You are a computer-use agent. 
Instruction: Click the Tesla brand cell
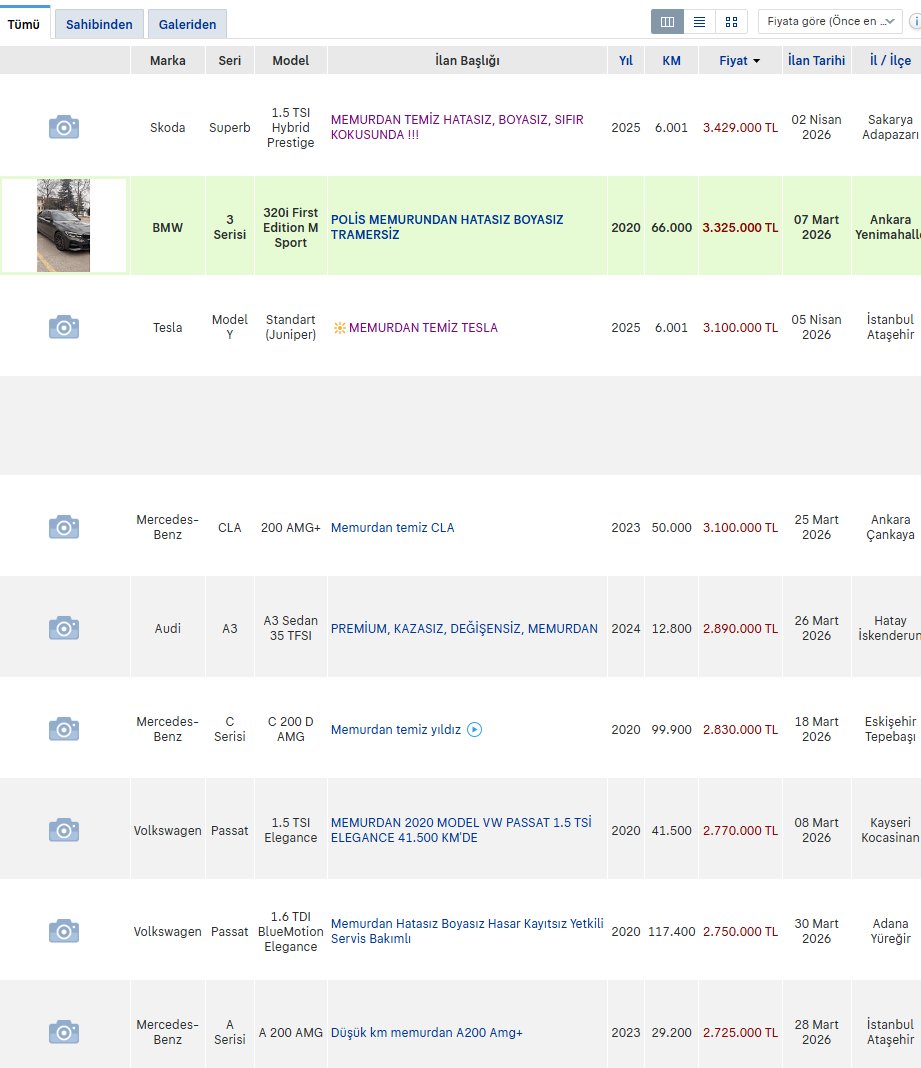coord(168,328)
